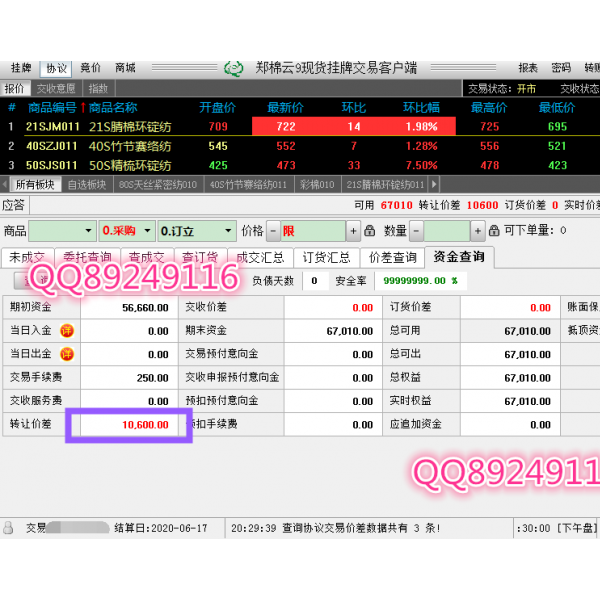This screenshot has height=600, width=600.
Task: Sort by 开盘价 column header
Action: point(217,108)
